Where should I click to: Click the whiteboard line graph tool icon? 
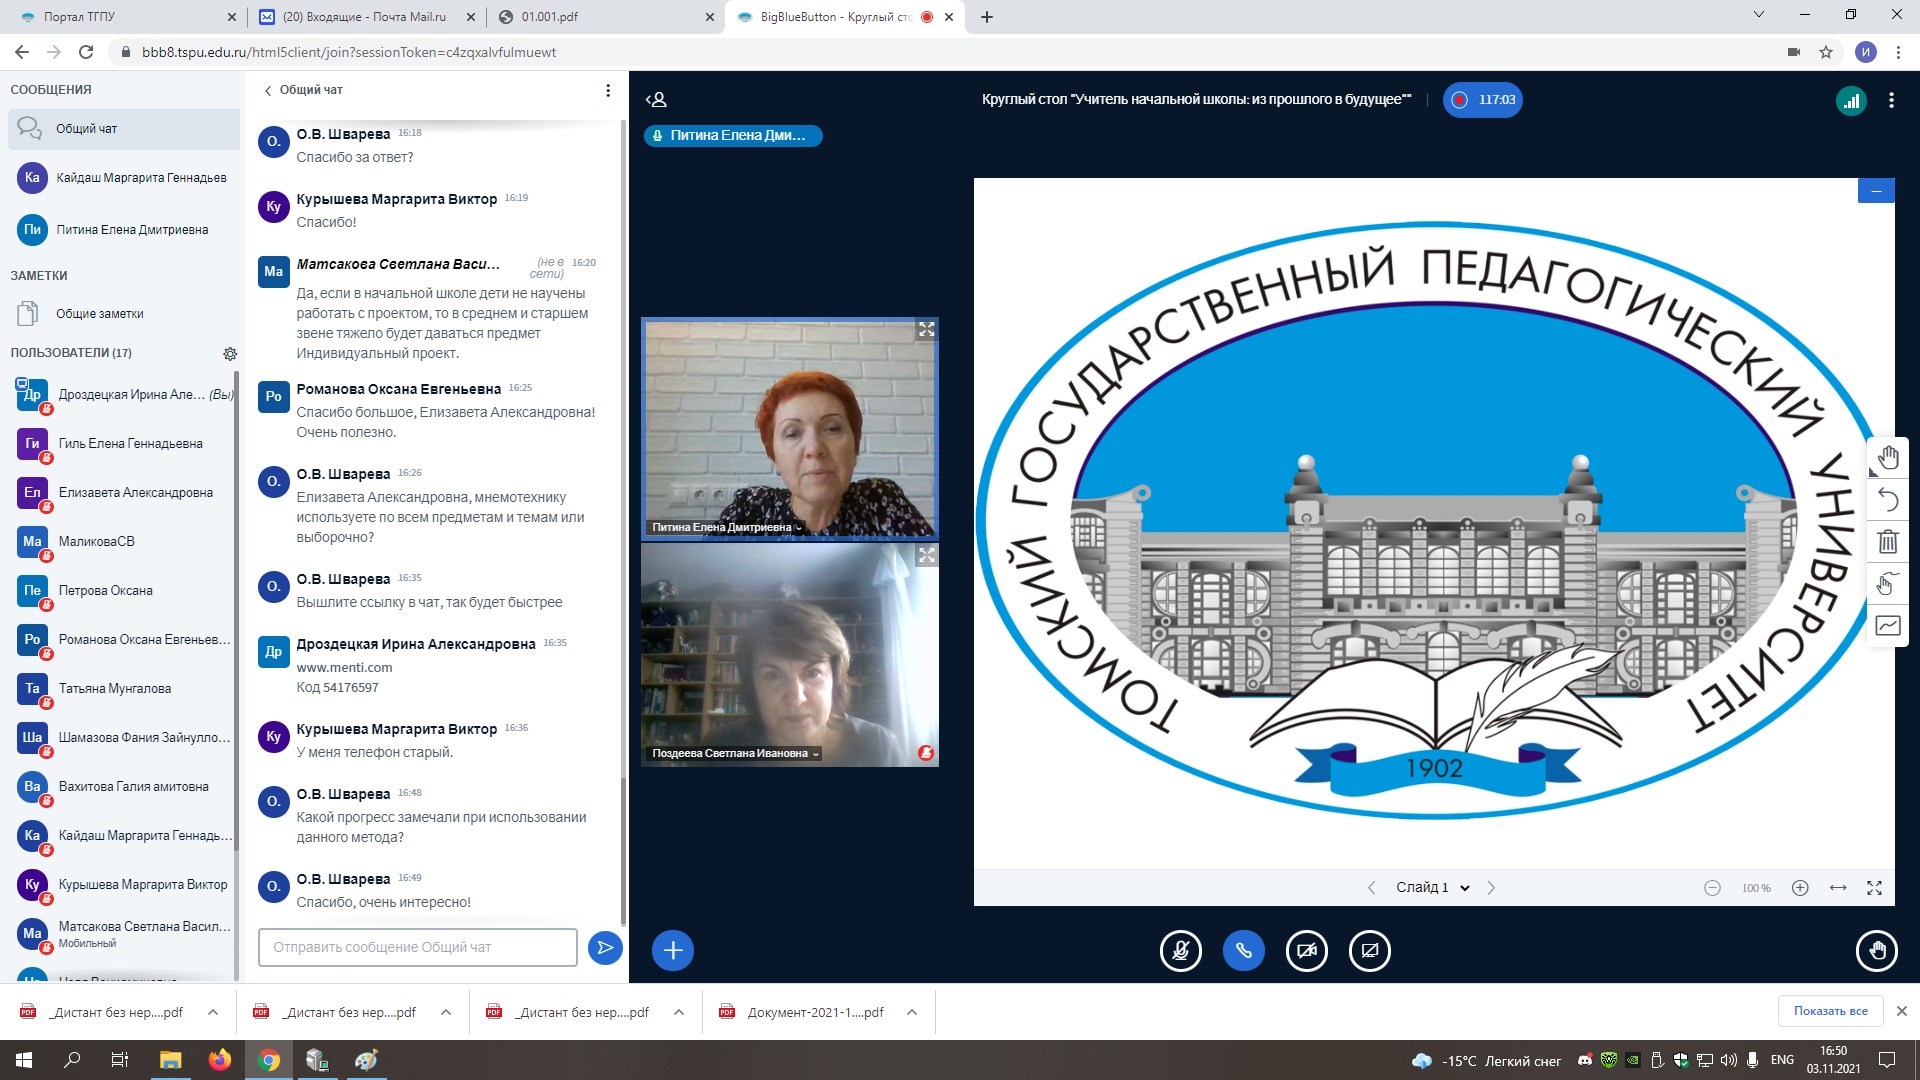(1888, 626)
